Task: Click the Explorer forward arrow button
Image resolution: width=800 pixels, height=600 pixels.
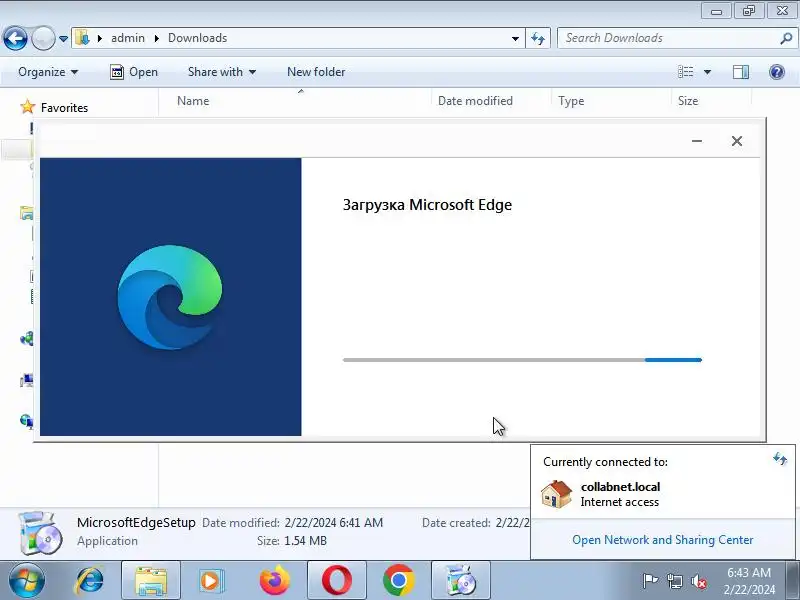Action: coord(43,38)
